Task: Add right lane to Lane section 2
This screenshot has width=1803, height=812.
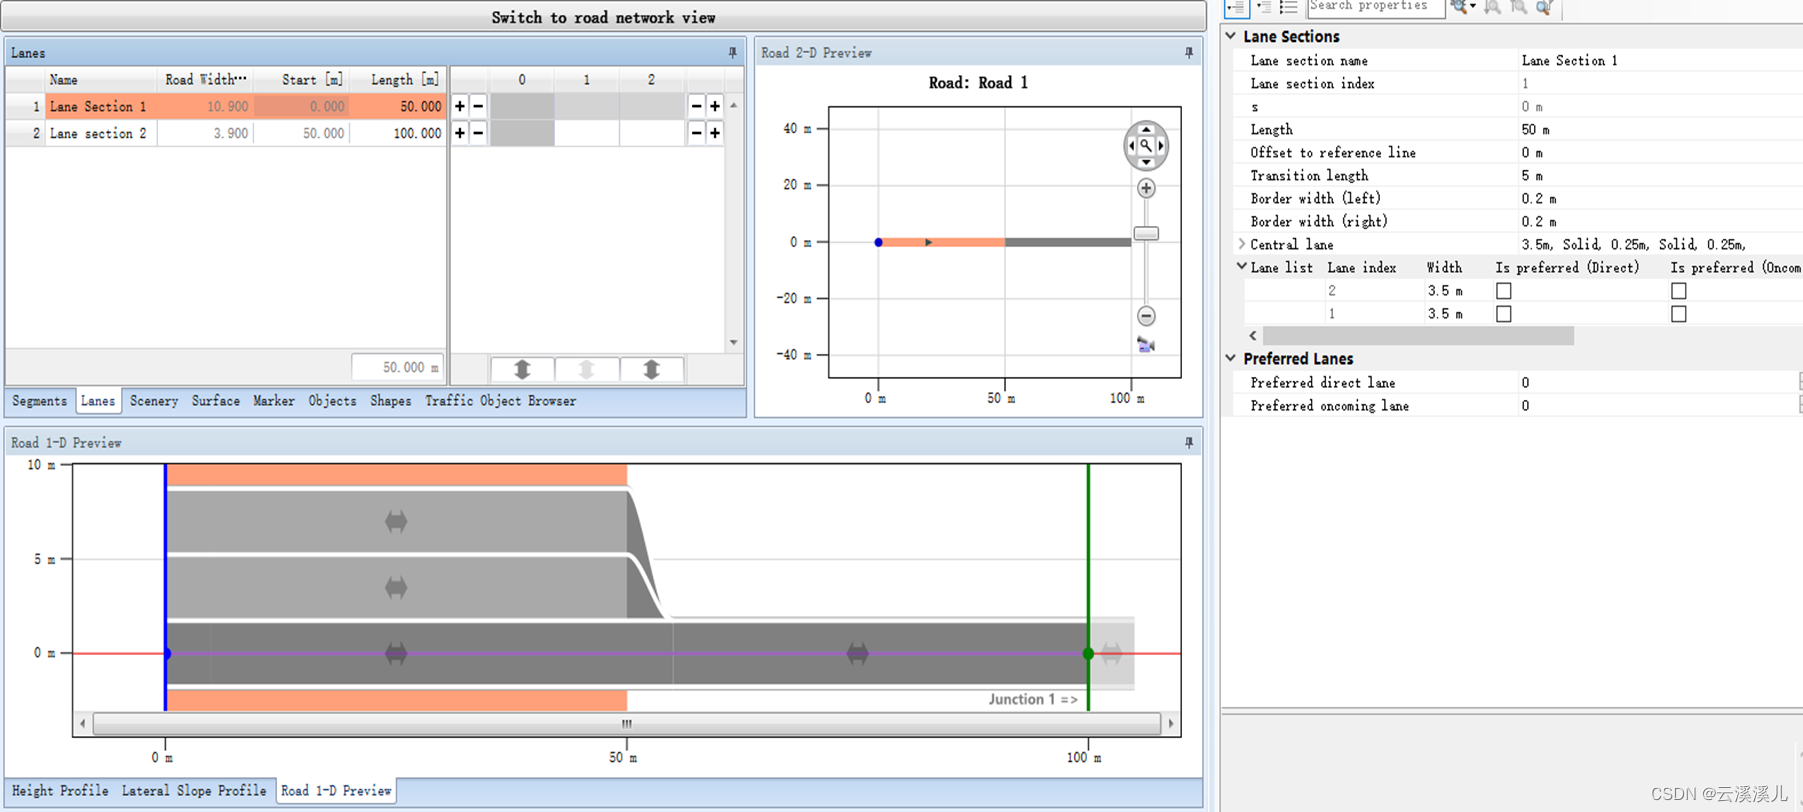Action: click(715, 133)
